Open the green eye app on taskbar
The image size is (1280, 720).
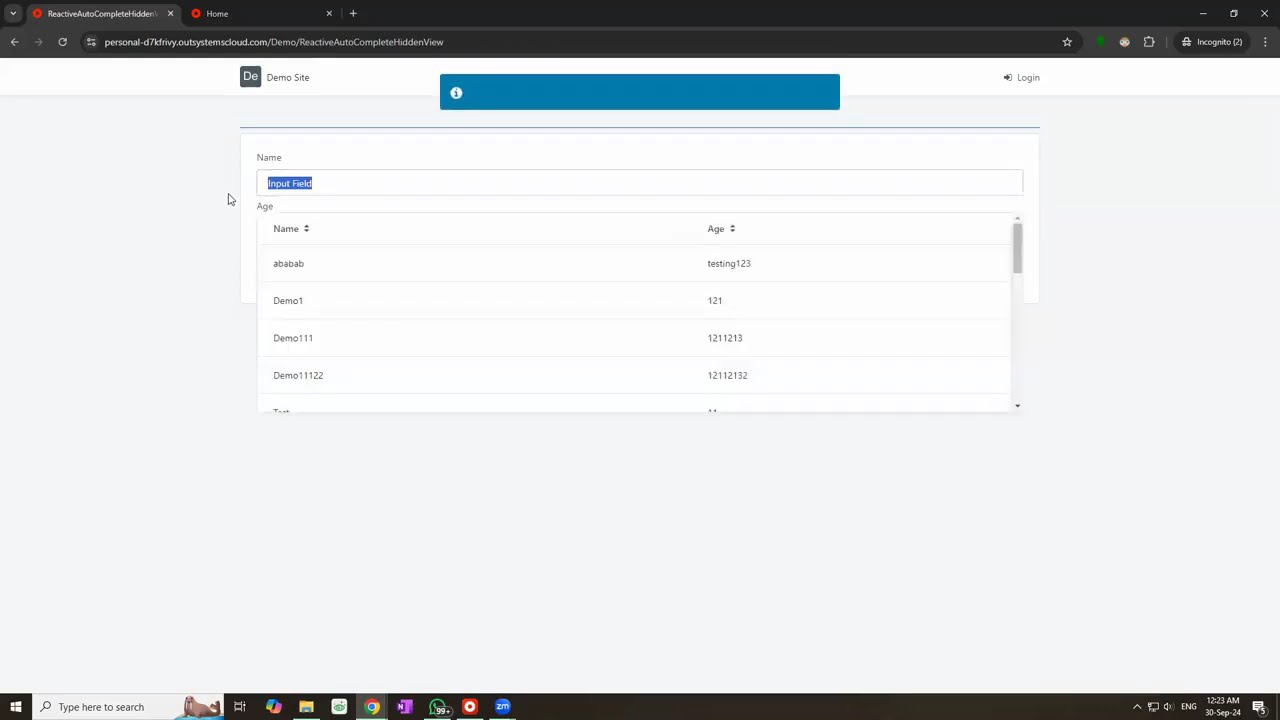(x=339, y=707)
